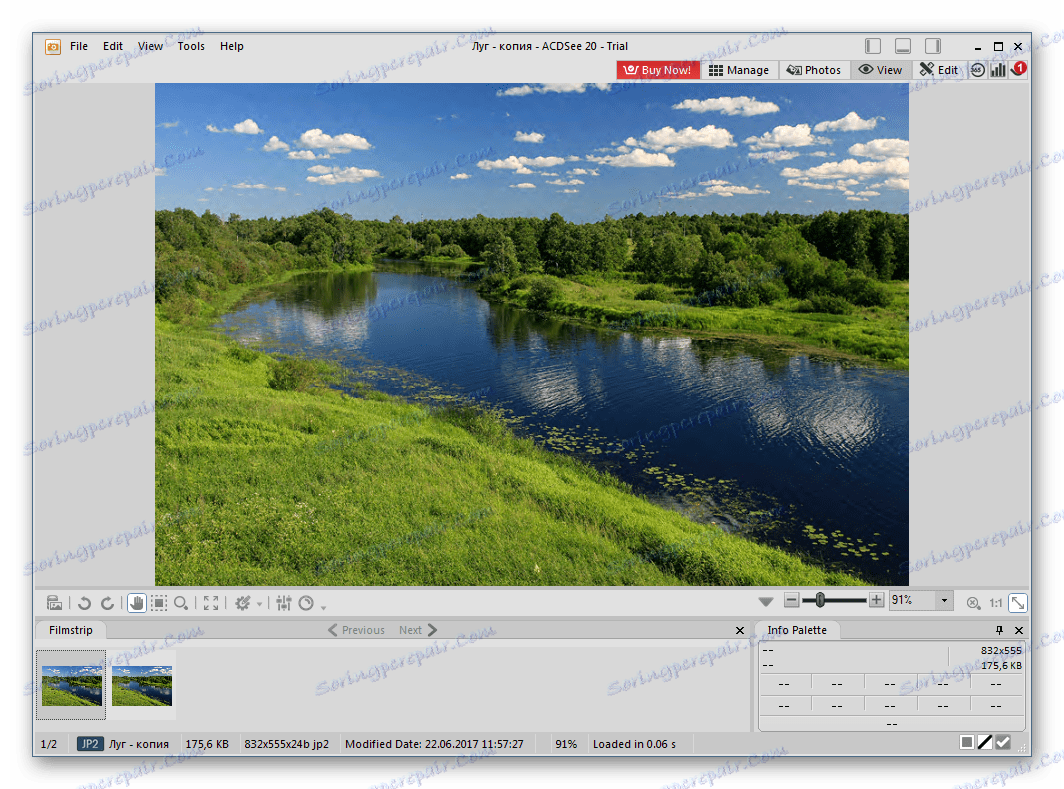Expand the gray triangle navigator dropdown

pyautogui.click(x=766, y=602)
